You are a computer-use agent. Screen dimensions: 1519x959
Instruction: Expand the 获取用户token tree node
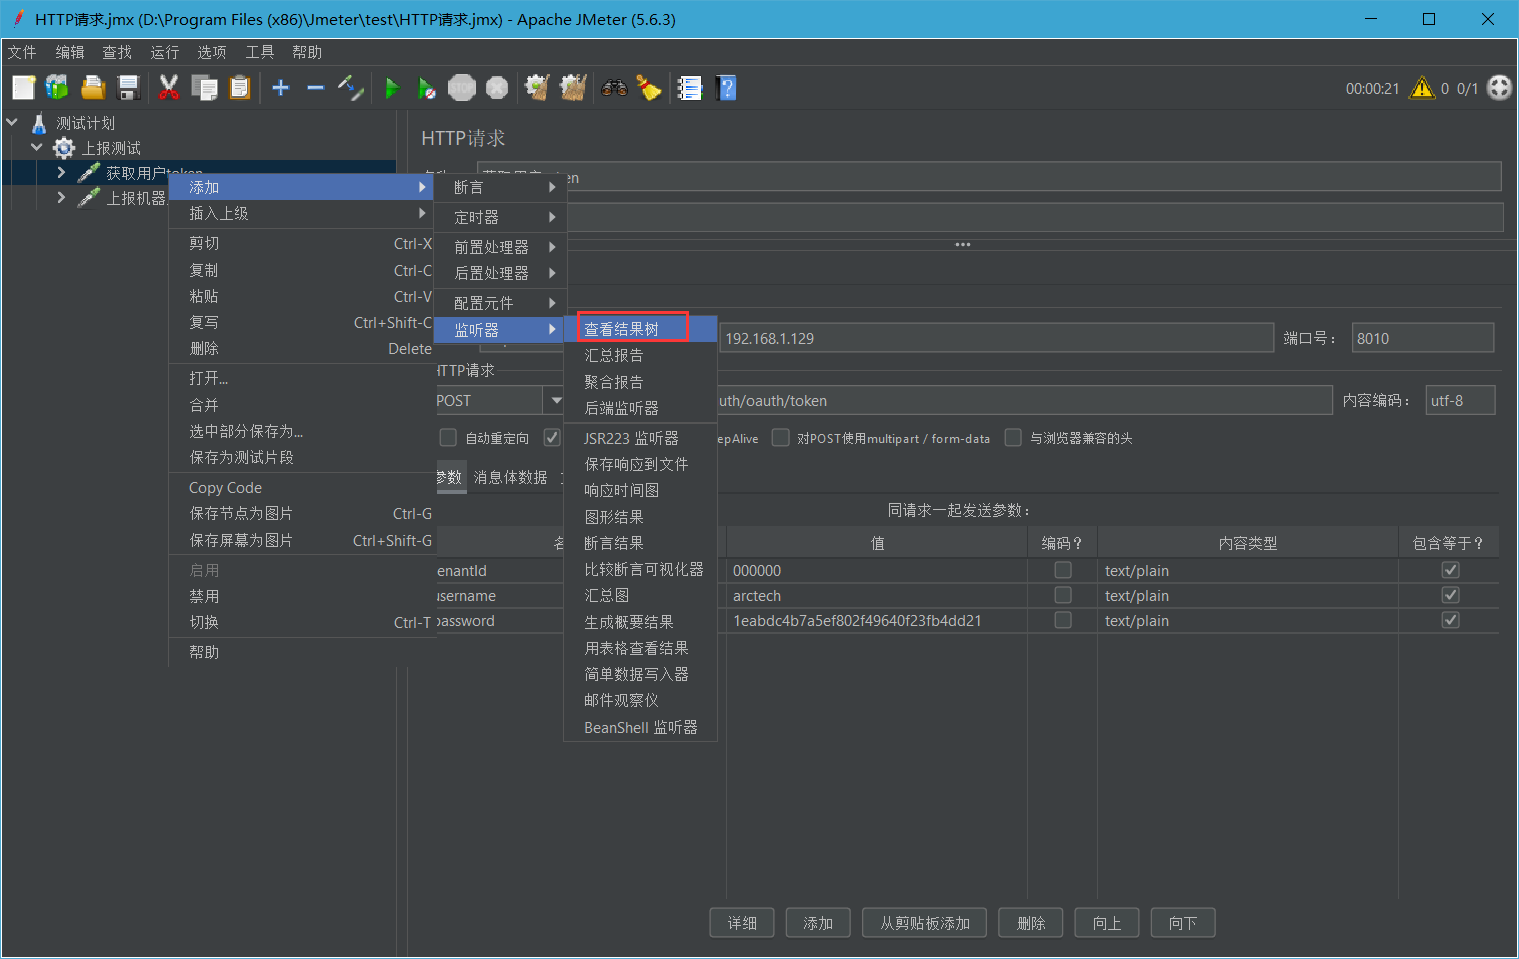pyautogui.click(x=62, y=173)
